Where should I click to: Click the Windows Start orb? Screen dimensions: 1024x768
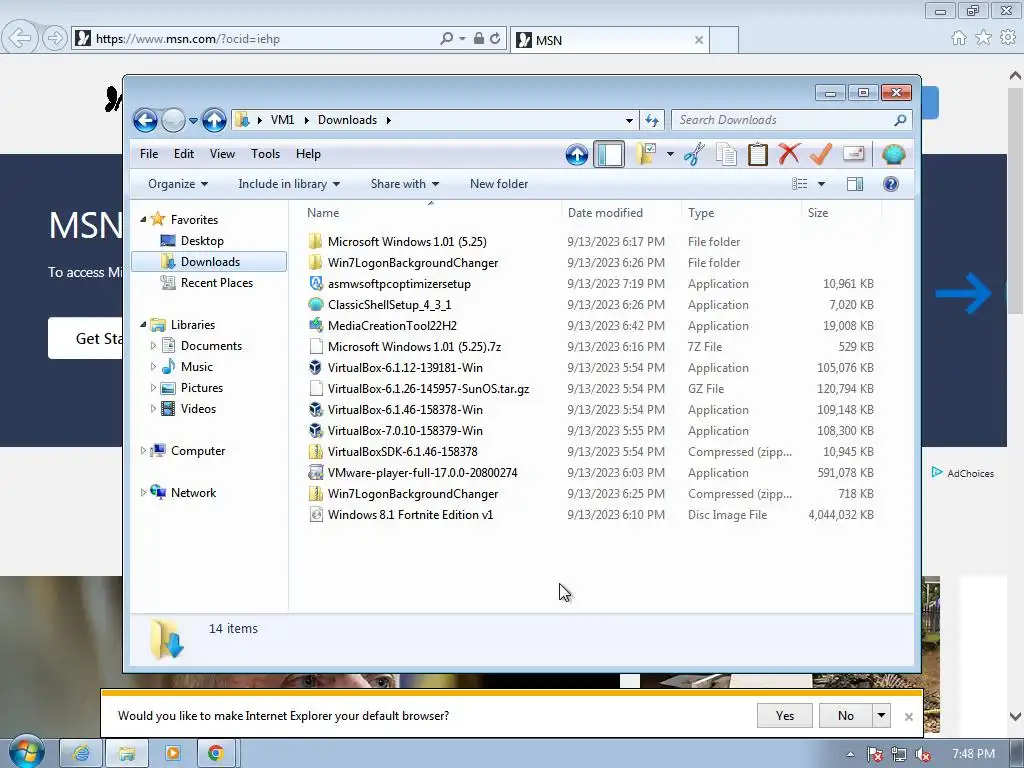coord(27,752)
